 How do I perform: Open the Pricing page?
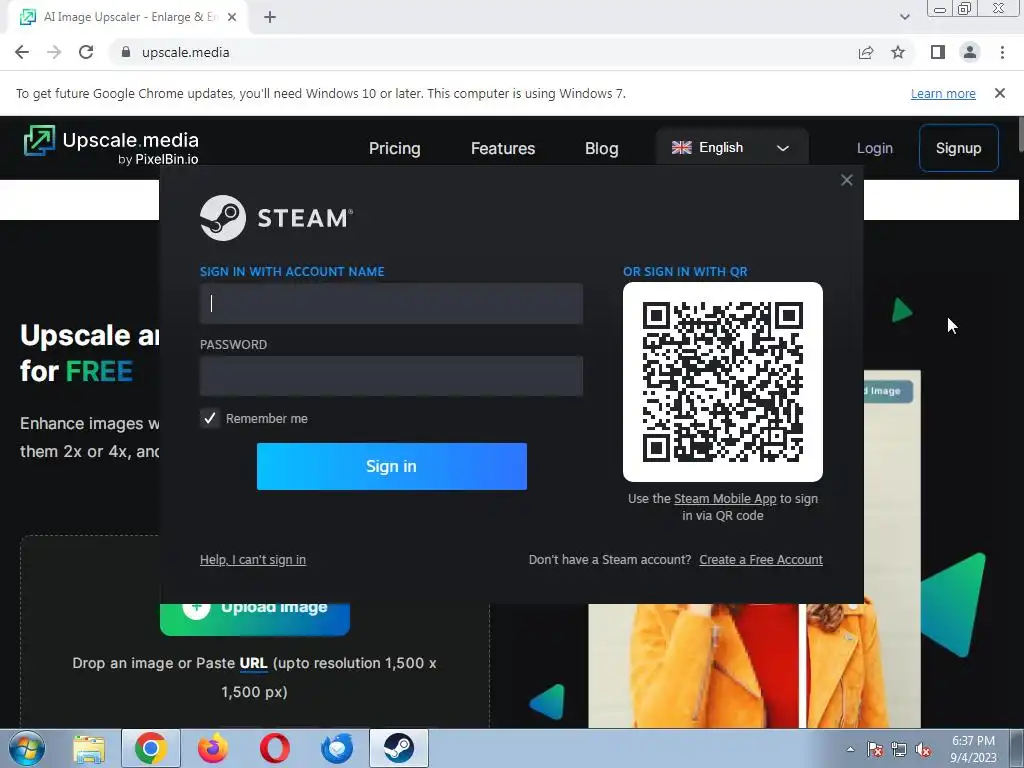(394, 148)
